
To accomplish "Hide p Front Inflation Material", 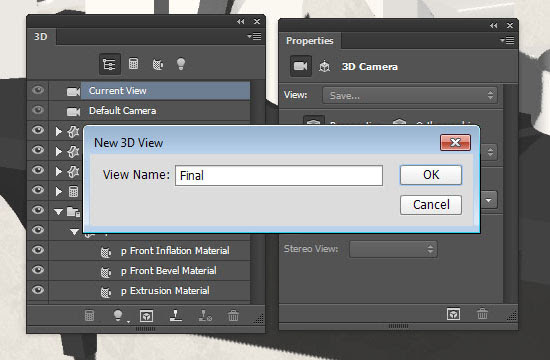I will [x=38, y=250].
